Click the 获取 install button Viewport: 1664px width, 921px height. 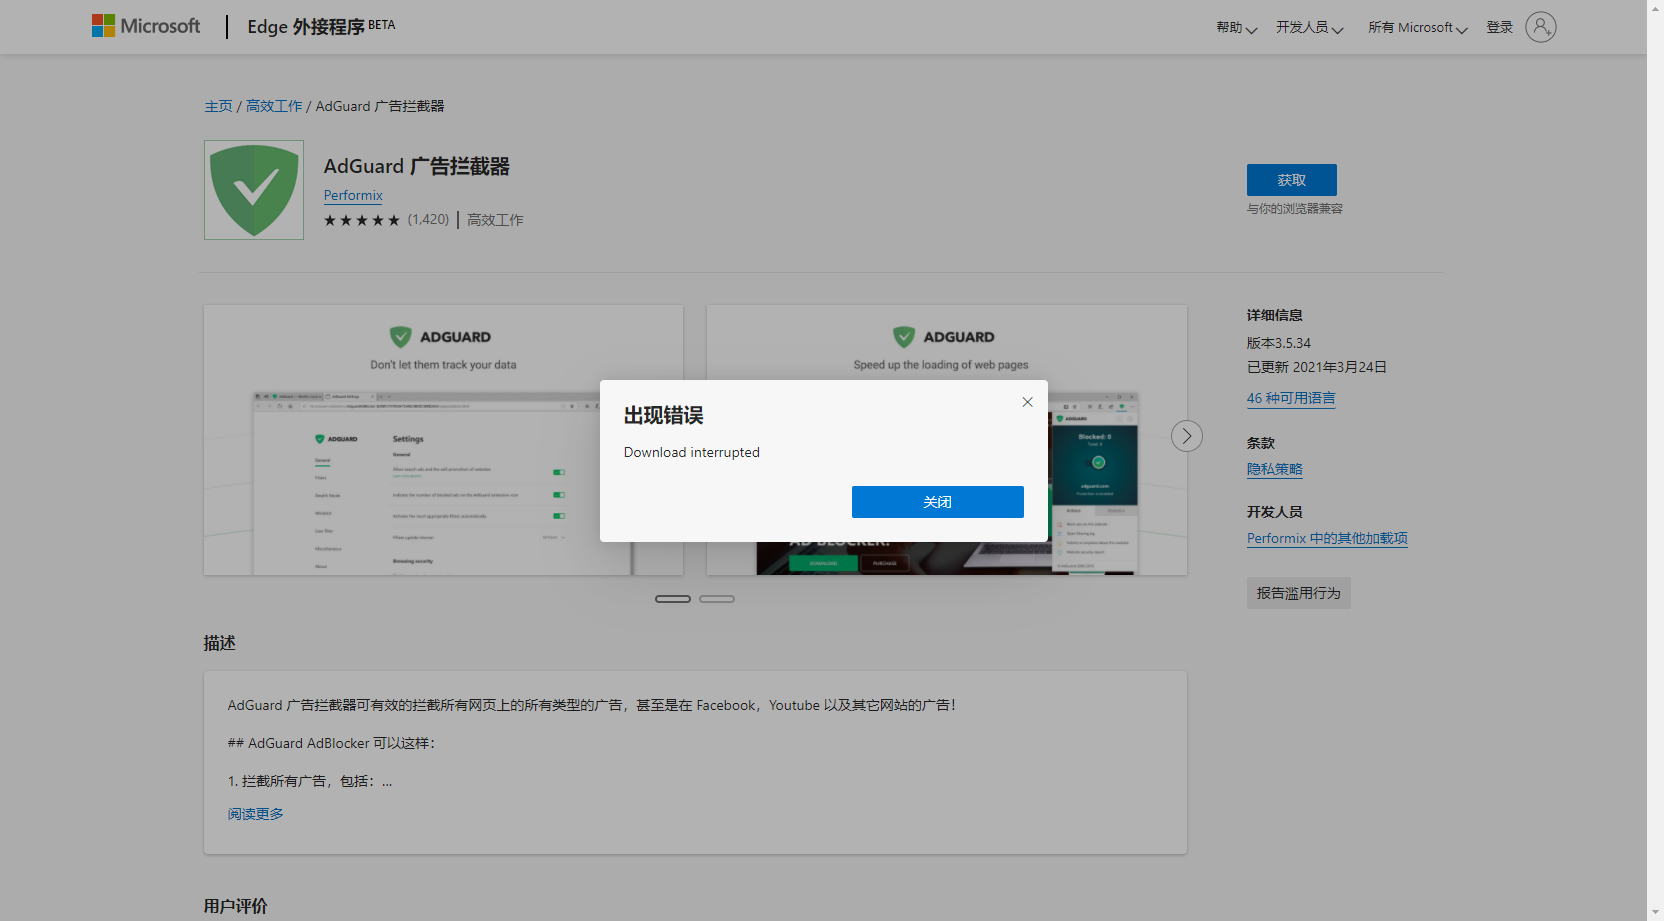click(x=1292, y=180)
